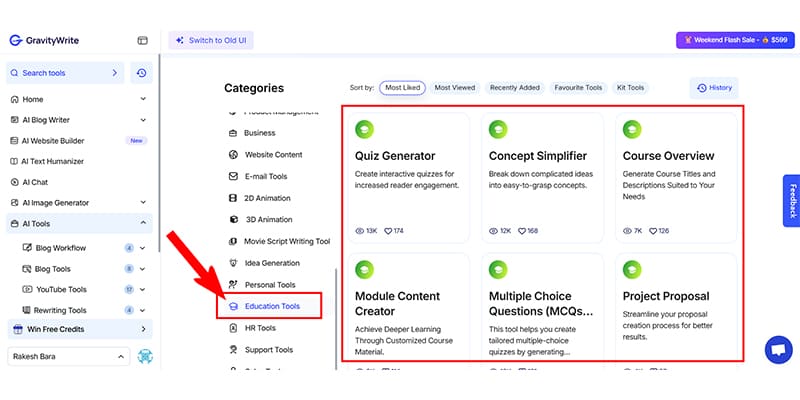800x400 pixels.
Task: Show Favourite Tools
Action: point(578,88)
